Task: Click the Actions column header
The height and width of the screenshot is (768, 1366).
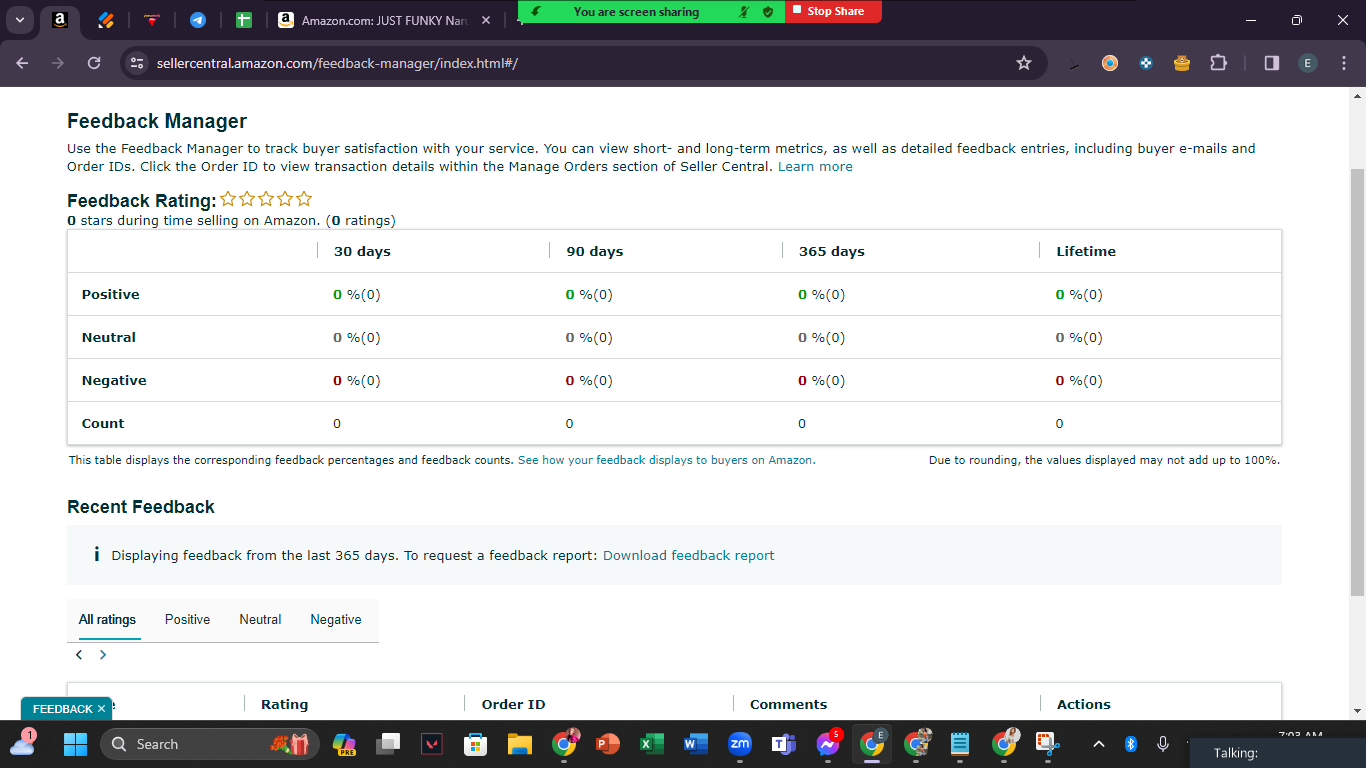Action: pyautogui.click(x=1084, y=704)
